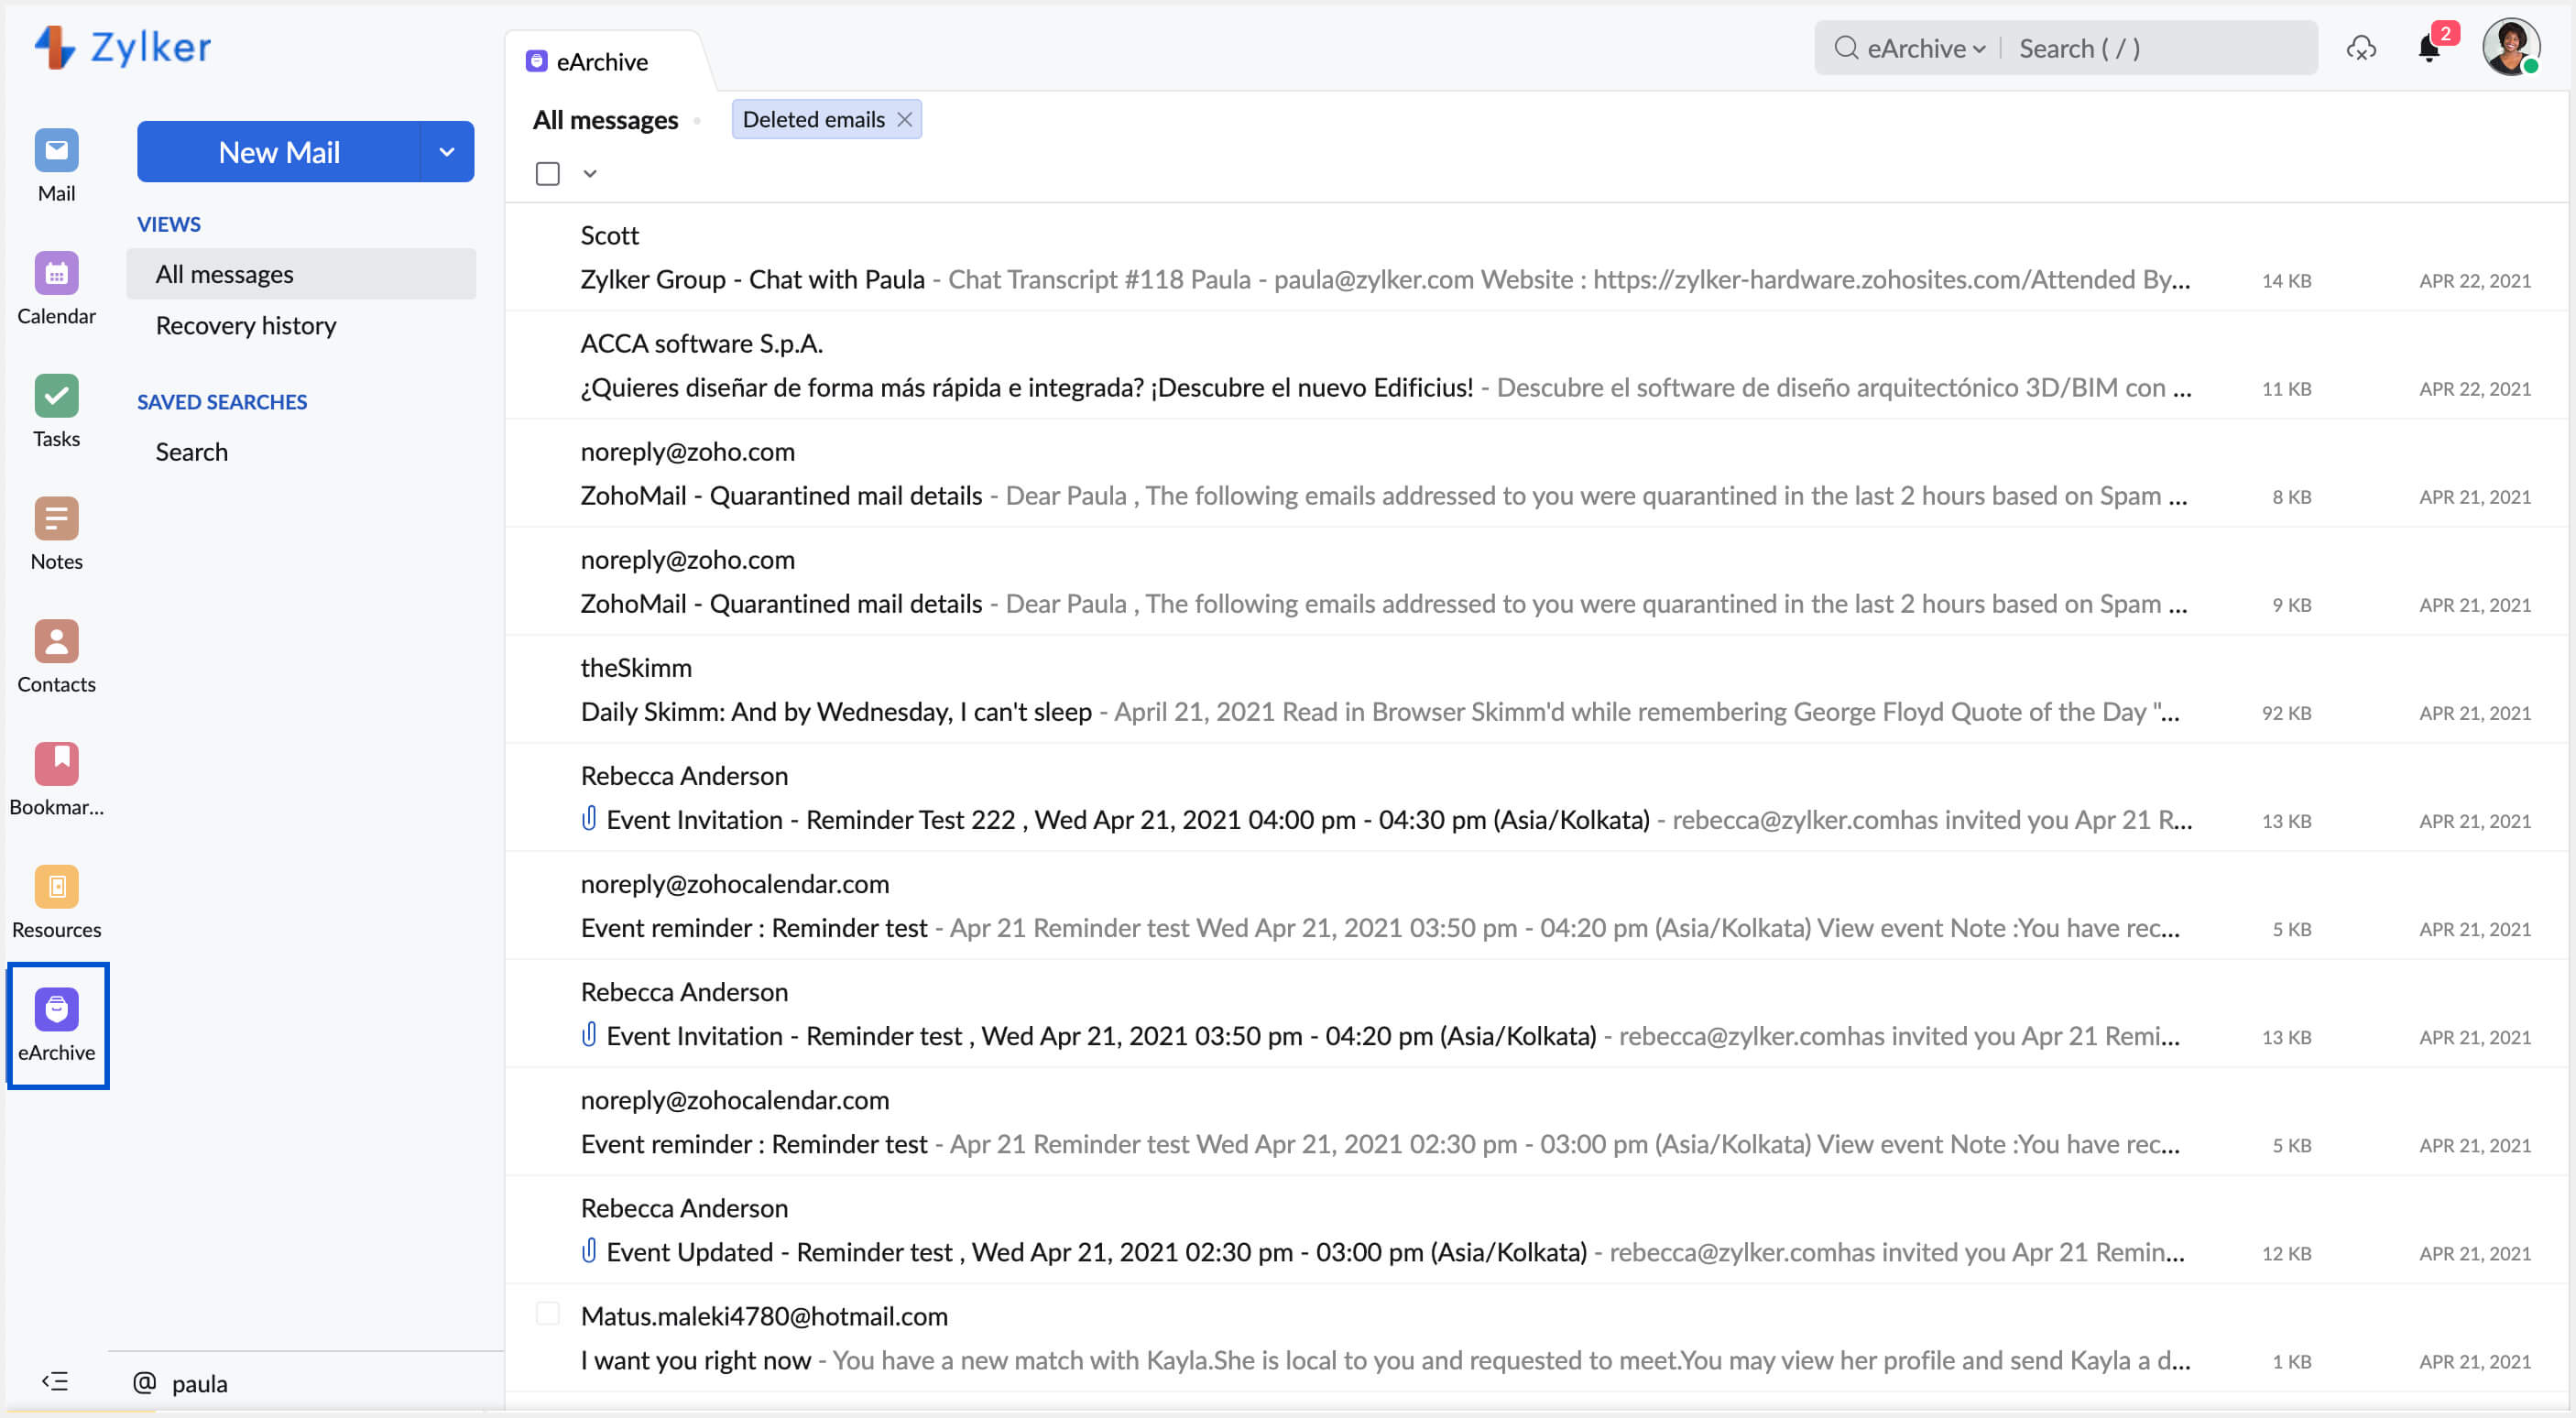Expand the New Mail dropdown arrow
Screen dimensions: 2576x1418
446,152
